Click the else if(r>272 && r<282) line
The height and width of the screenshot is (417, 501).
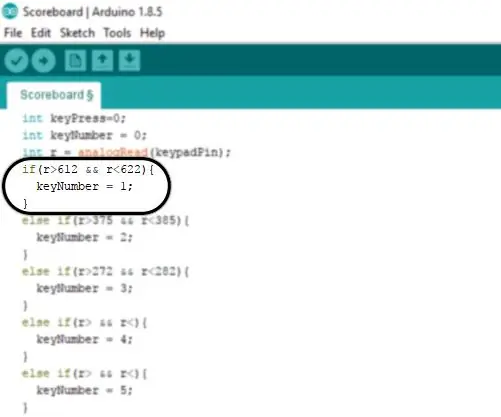point(105,271)
